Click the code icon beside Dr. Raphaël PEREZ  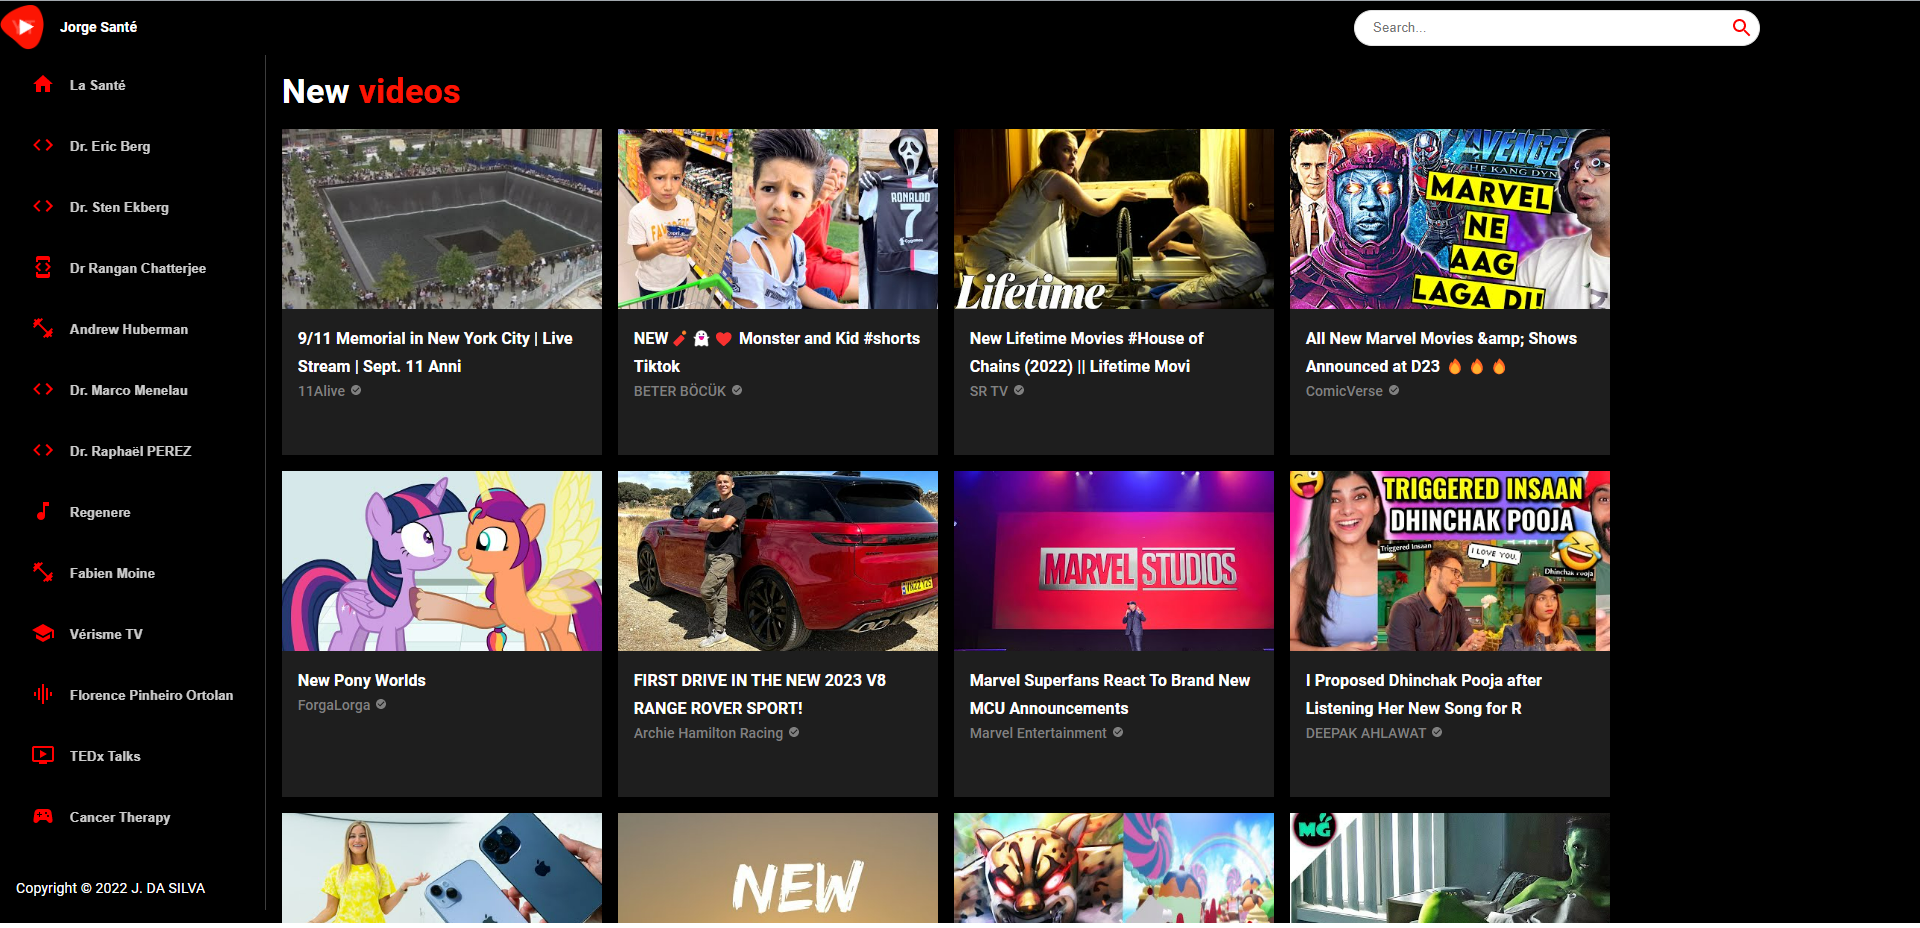click(x=43, y=450)
